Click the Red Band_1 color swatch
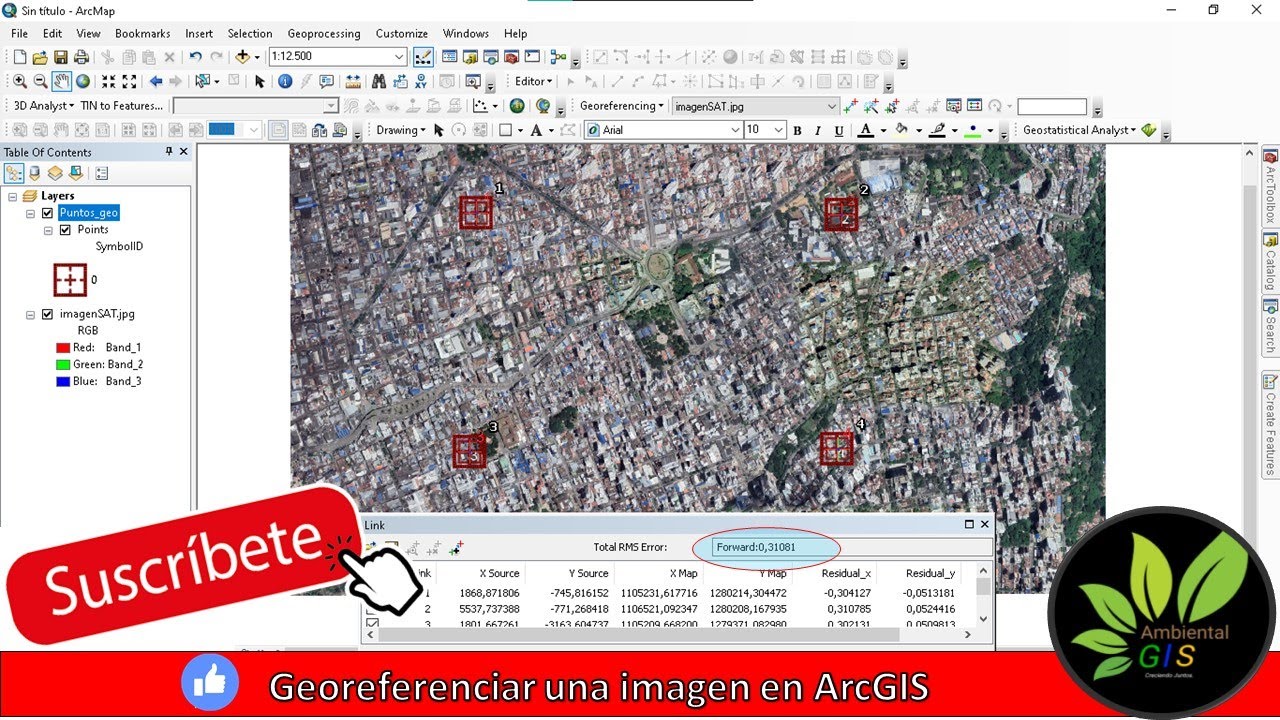The width and height of the screenshot is (1280, 720). pyautogui.click(x=63, y=348)
